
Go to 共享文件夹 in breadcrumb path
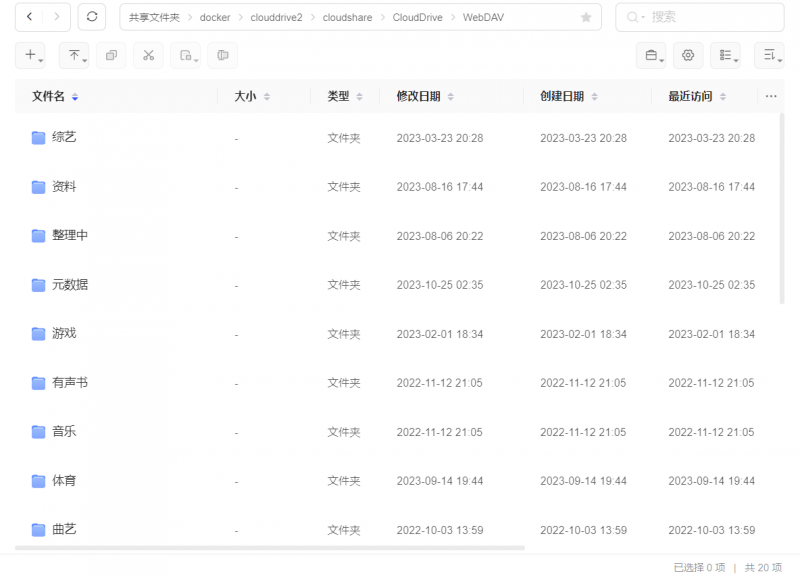click(154, 18)
